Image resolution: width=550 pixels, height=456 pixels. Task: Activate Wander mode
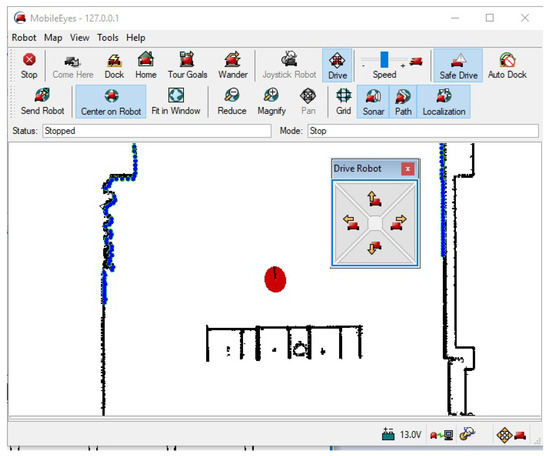tap(233, 65)
